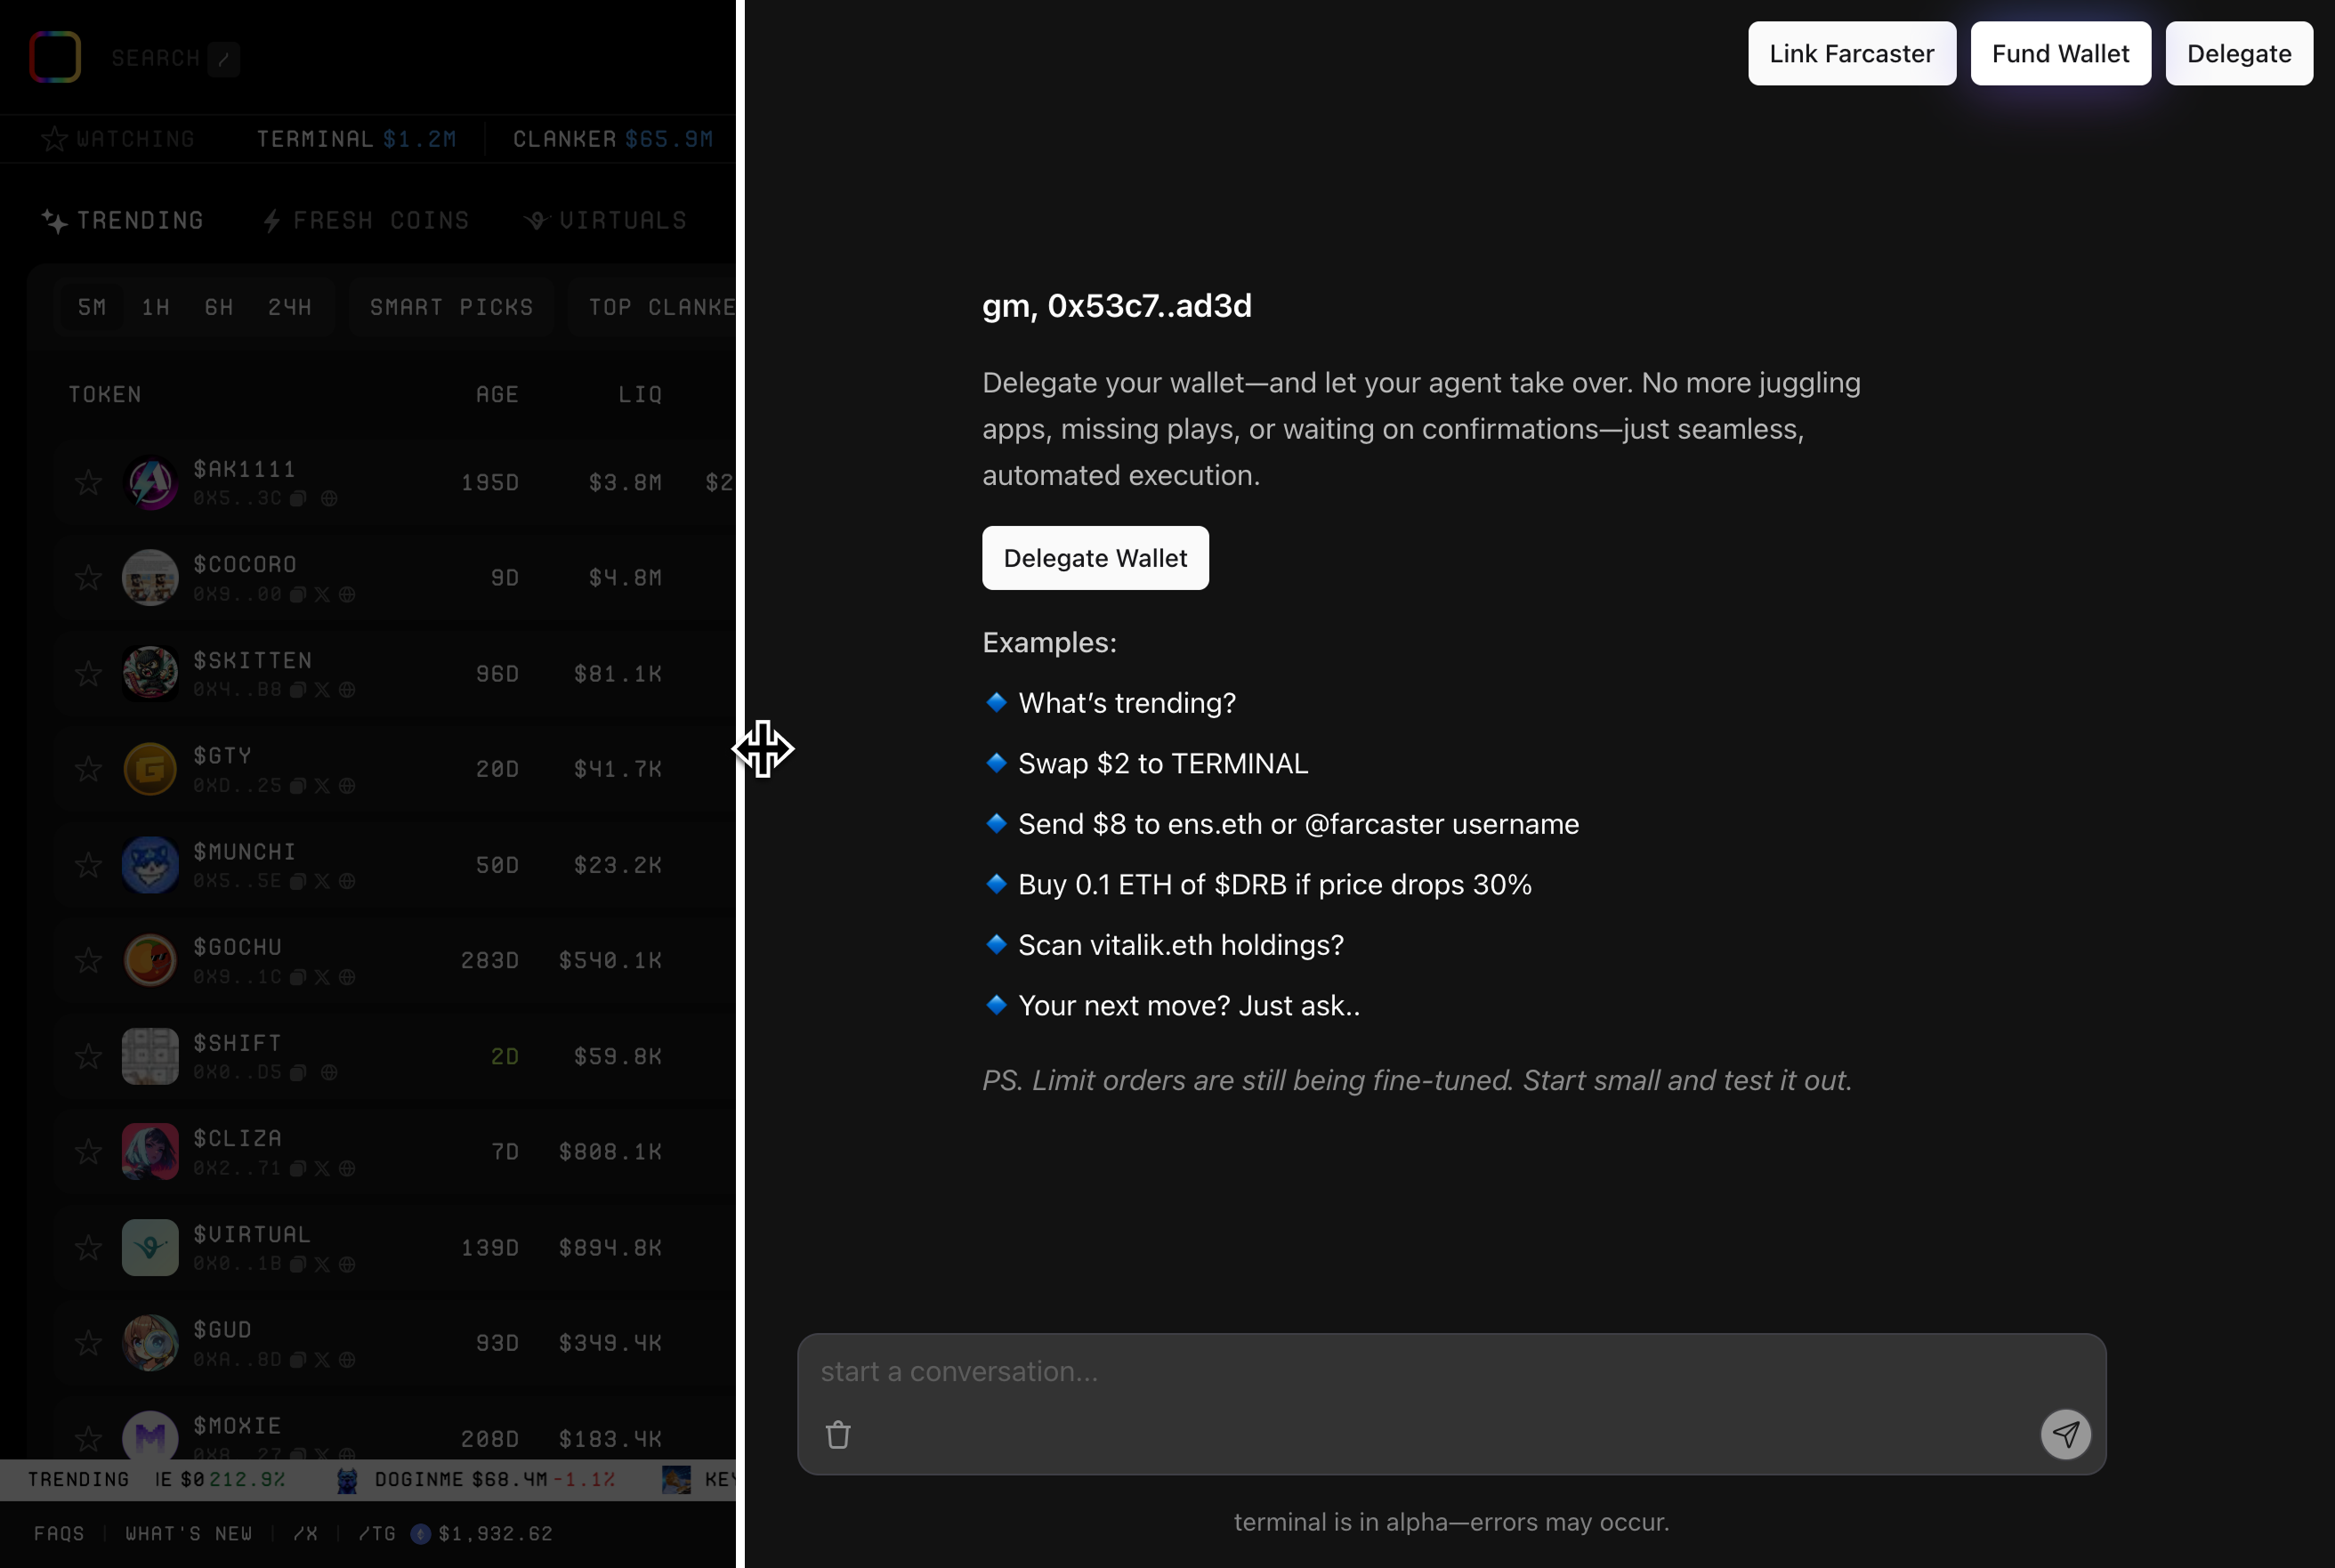Viewport: 2335px width, 1568px height.
Task: Click the $GUD token avatar
Action: [150, 1343]
